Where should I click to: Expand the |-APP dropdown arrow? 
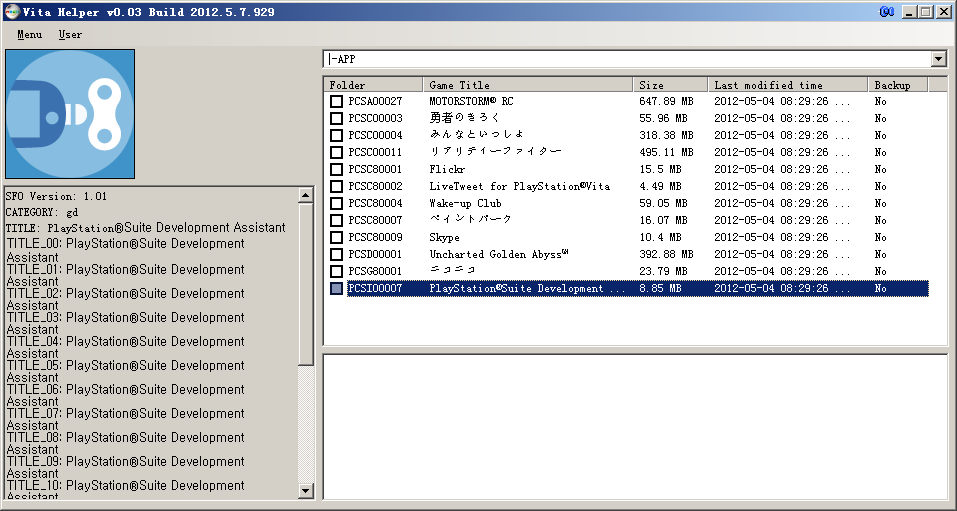pyautogui.click(x=939, y=59)
